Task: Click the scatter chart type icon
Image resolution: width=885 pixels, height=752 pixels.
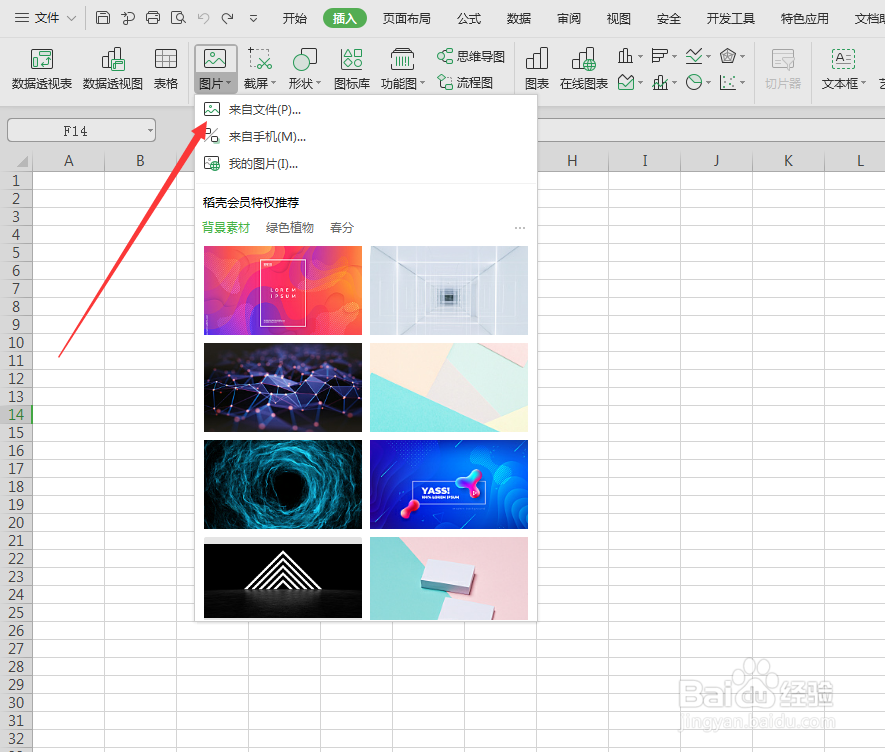Action: pos(728,83)
